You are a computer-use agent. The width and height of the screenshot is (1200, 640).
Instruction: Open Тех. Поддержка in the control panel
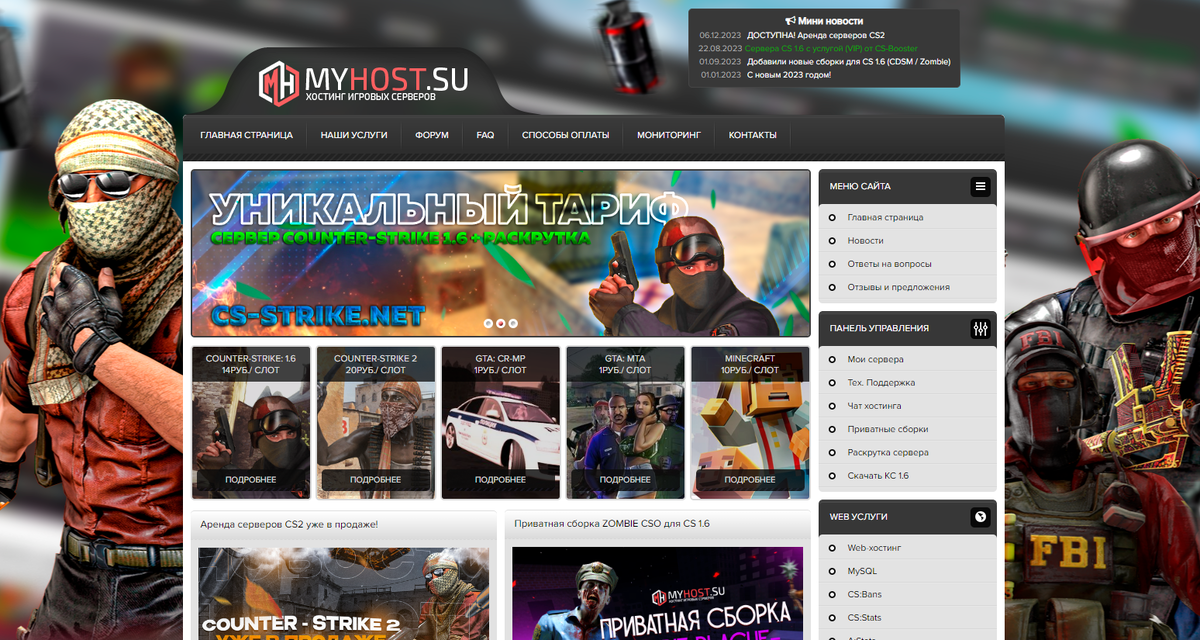[881, 383]
